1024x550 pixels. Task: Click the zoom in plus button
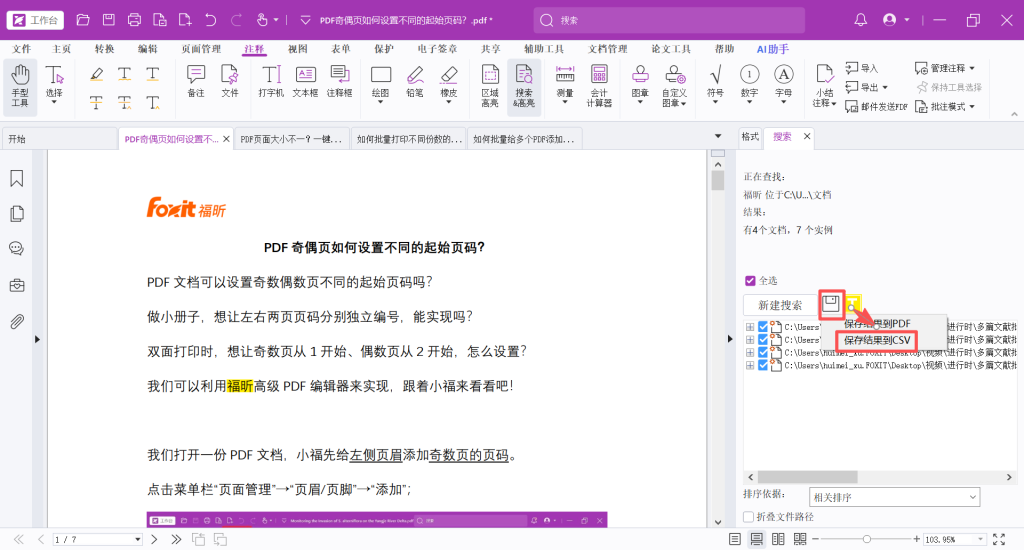916,539
